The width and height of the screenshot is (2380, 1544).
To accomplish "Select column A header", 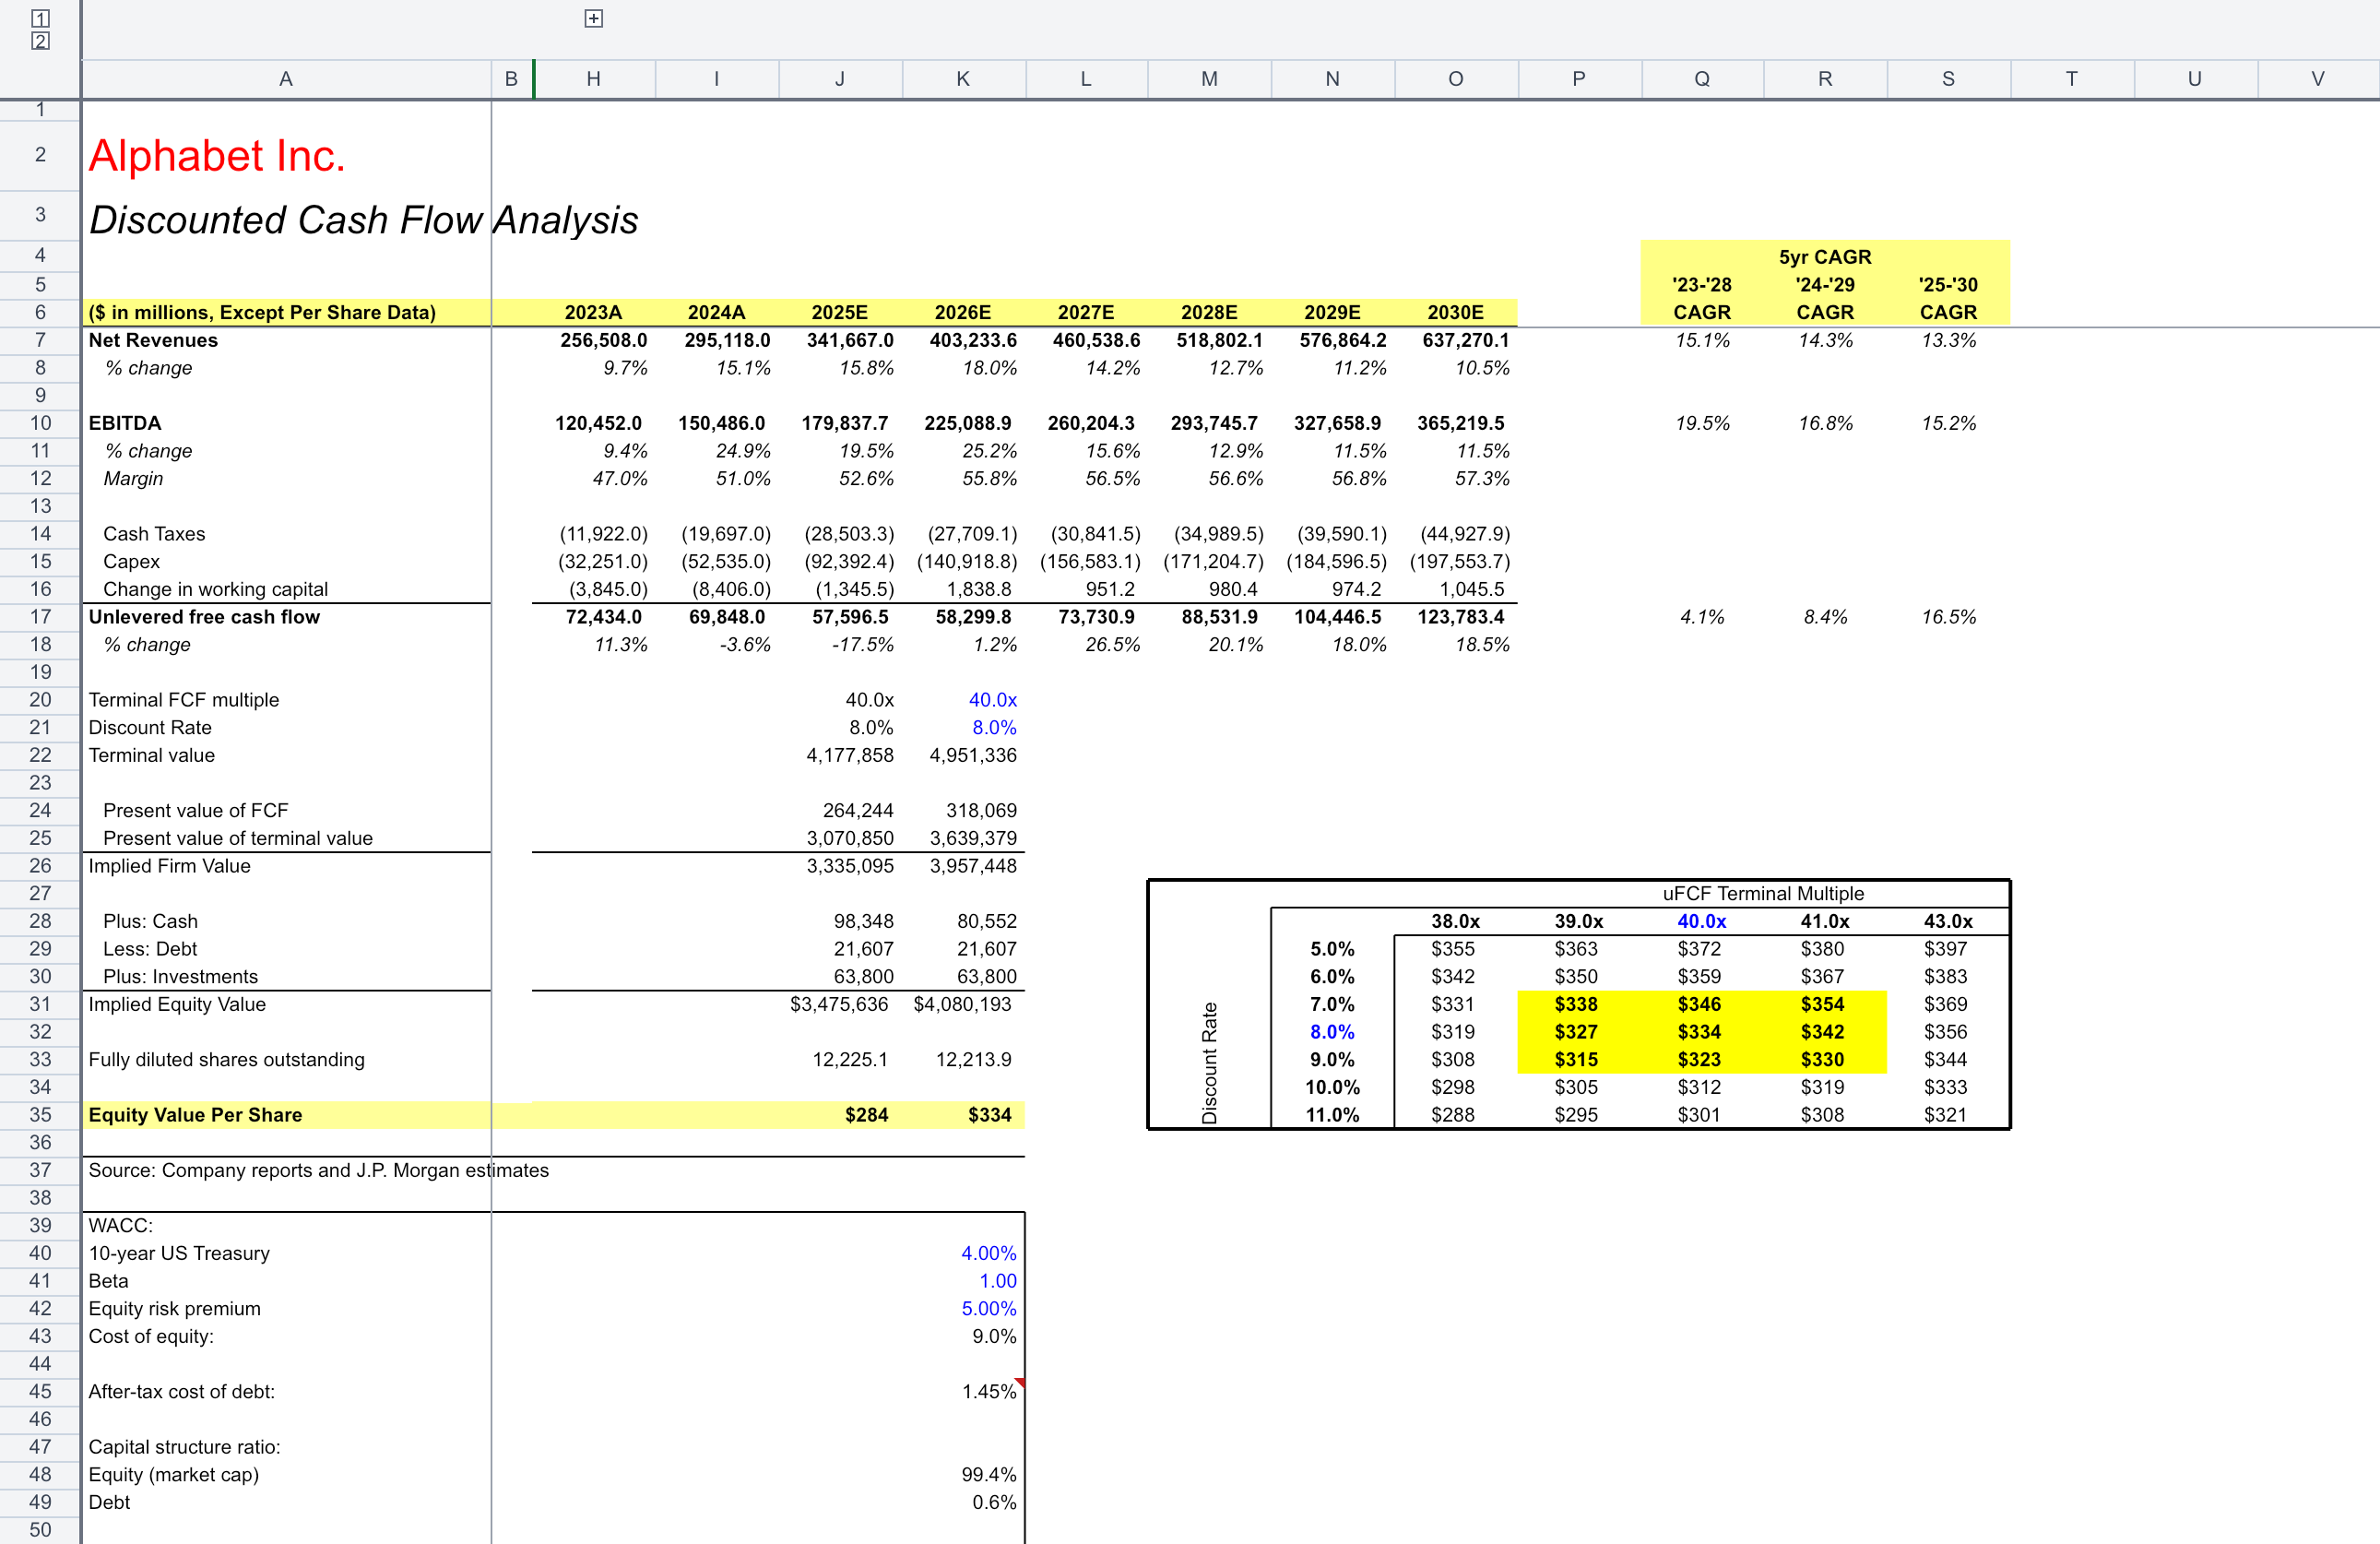I will [x=286, y=79].
